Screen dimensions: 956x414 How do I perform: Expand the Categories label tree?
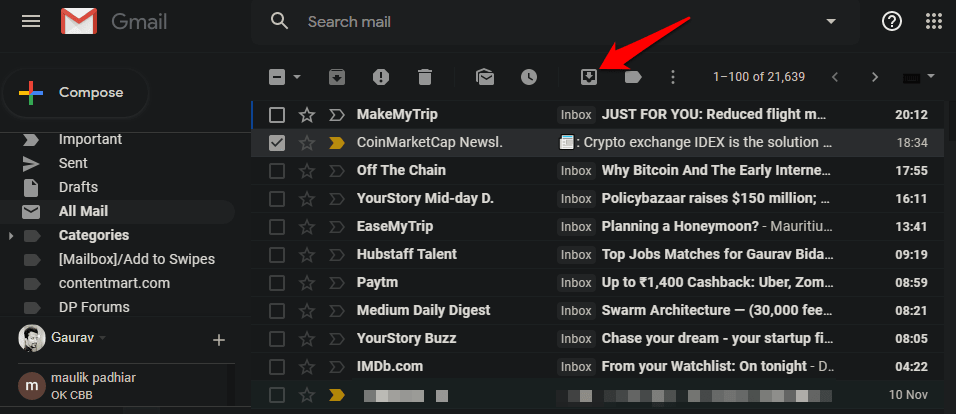coord(11,235)
